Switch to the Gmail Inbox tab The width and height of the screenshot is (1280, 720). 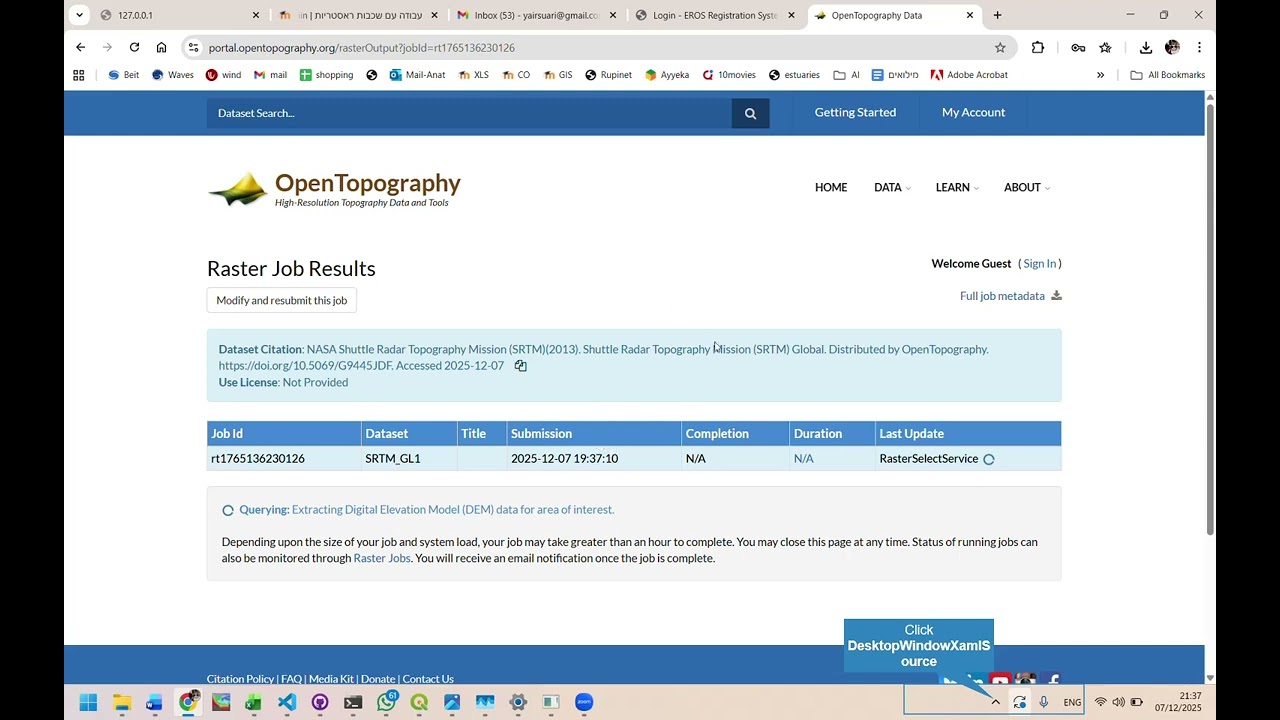pos(534,15)
